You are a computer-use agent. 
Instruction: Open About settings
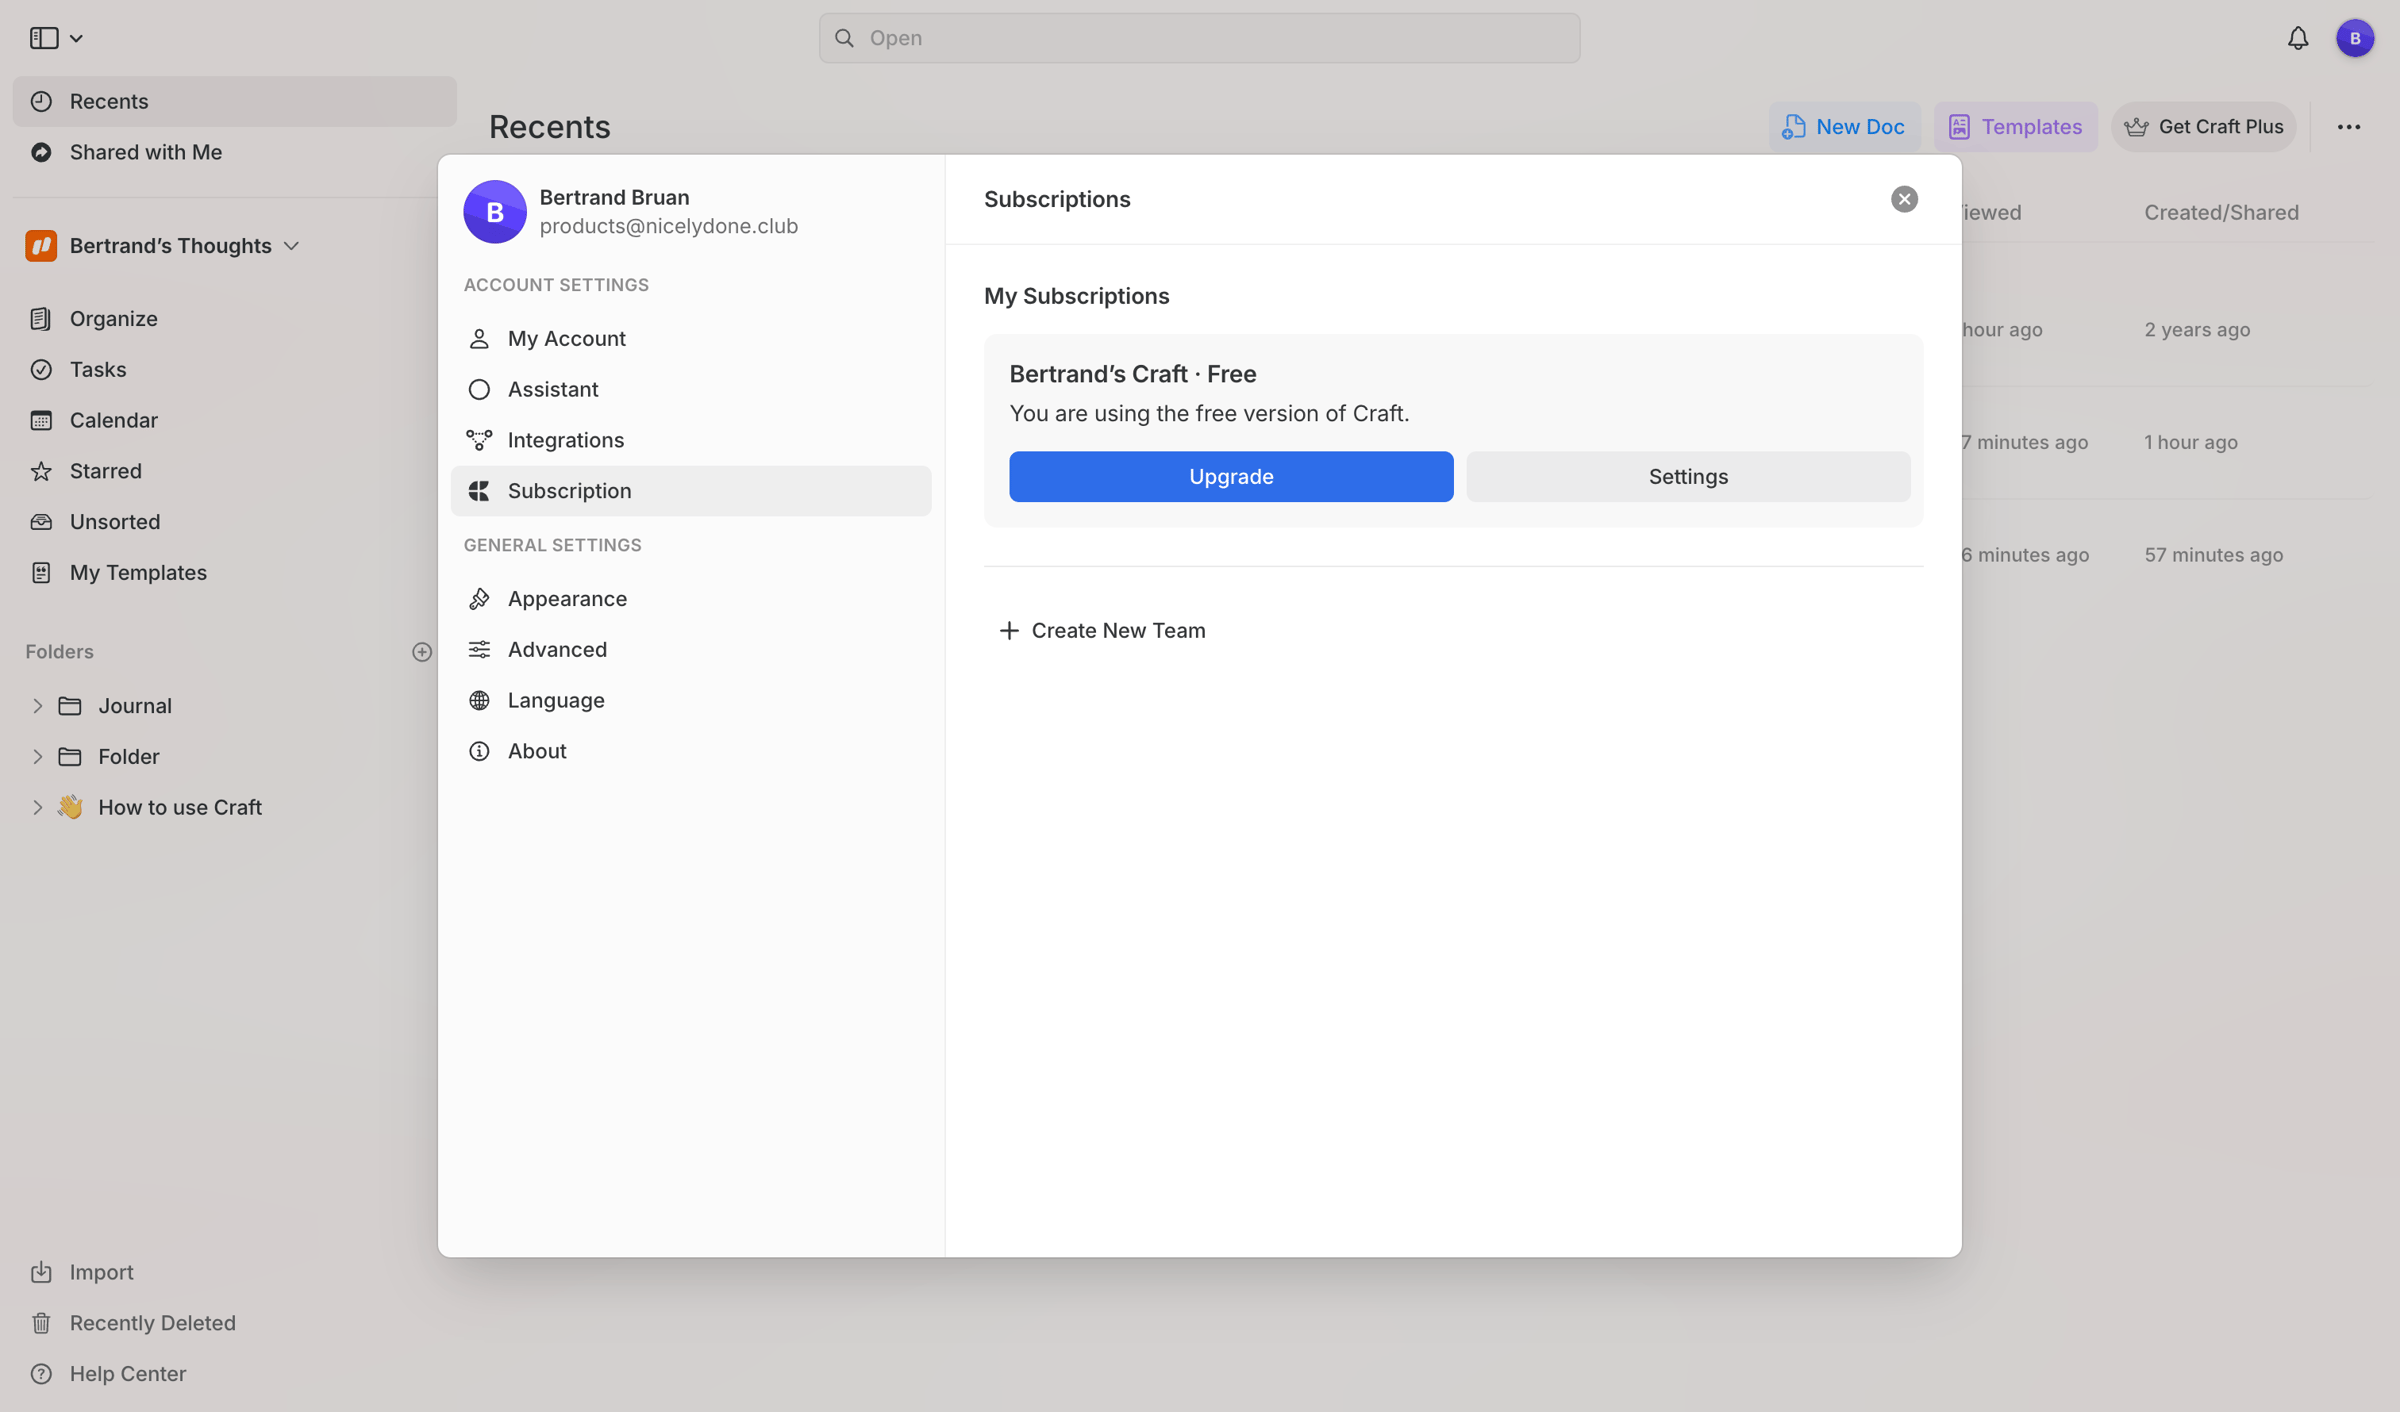[x=691, y=751]
